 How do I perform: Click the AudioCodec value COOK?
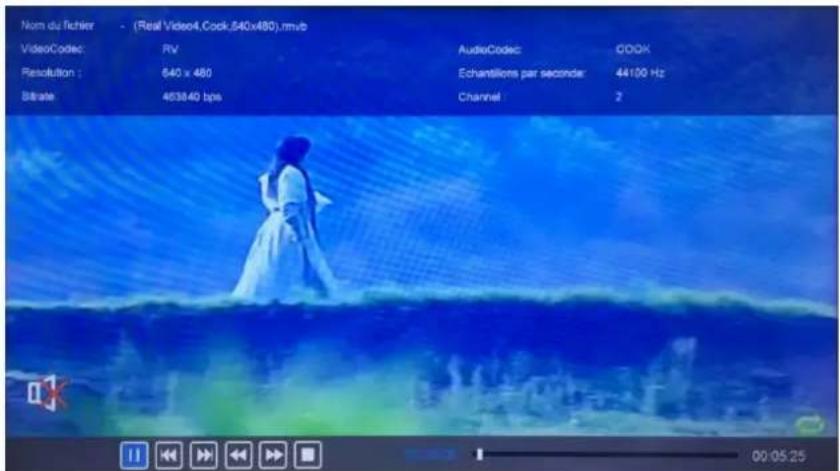(633, 49)
